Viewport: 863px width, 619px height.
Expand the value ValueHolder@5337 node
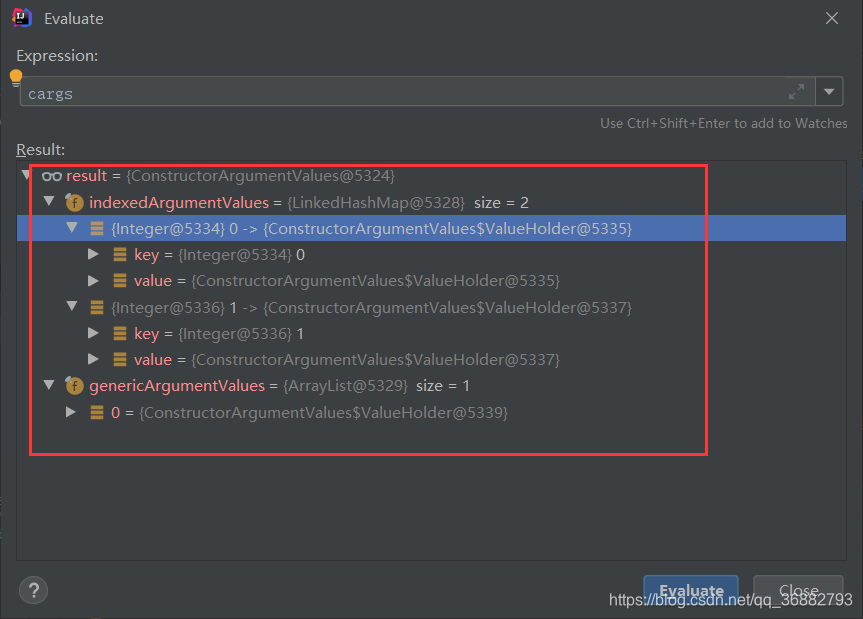tap(94, 359)
